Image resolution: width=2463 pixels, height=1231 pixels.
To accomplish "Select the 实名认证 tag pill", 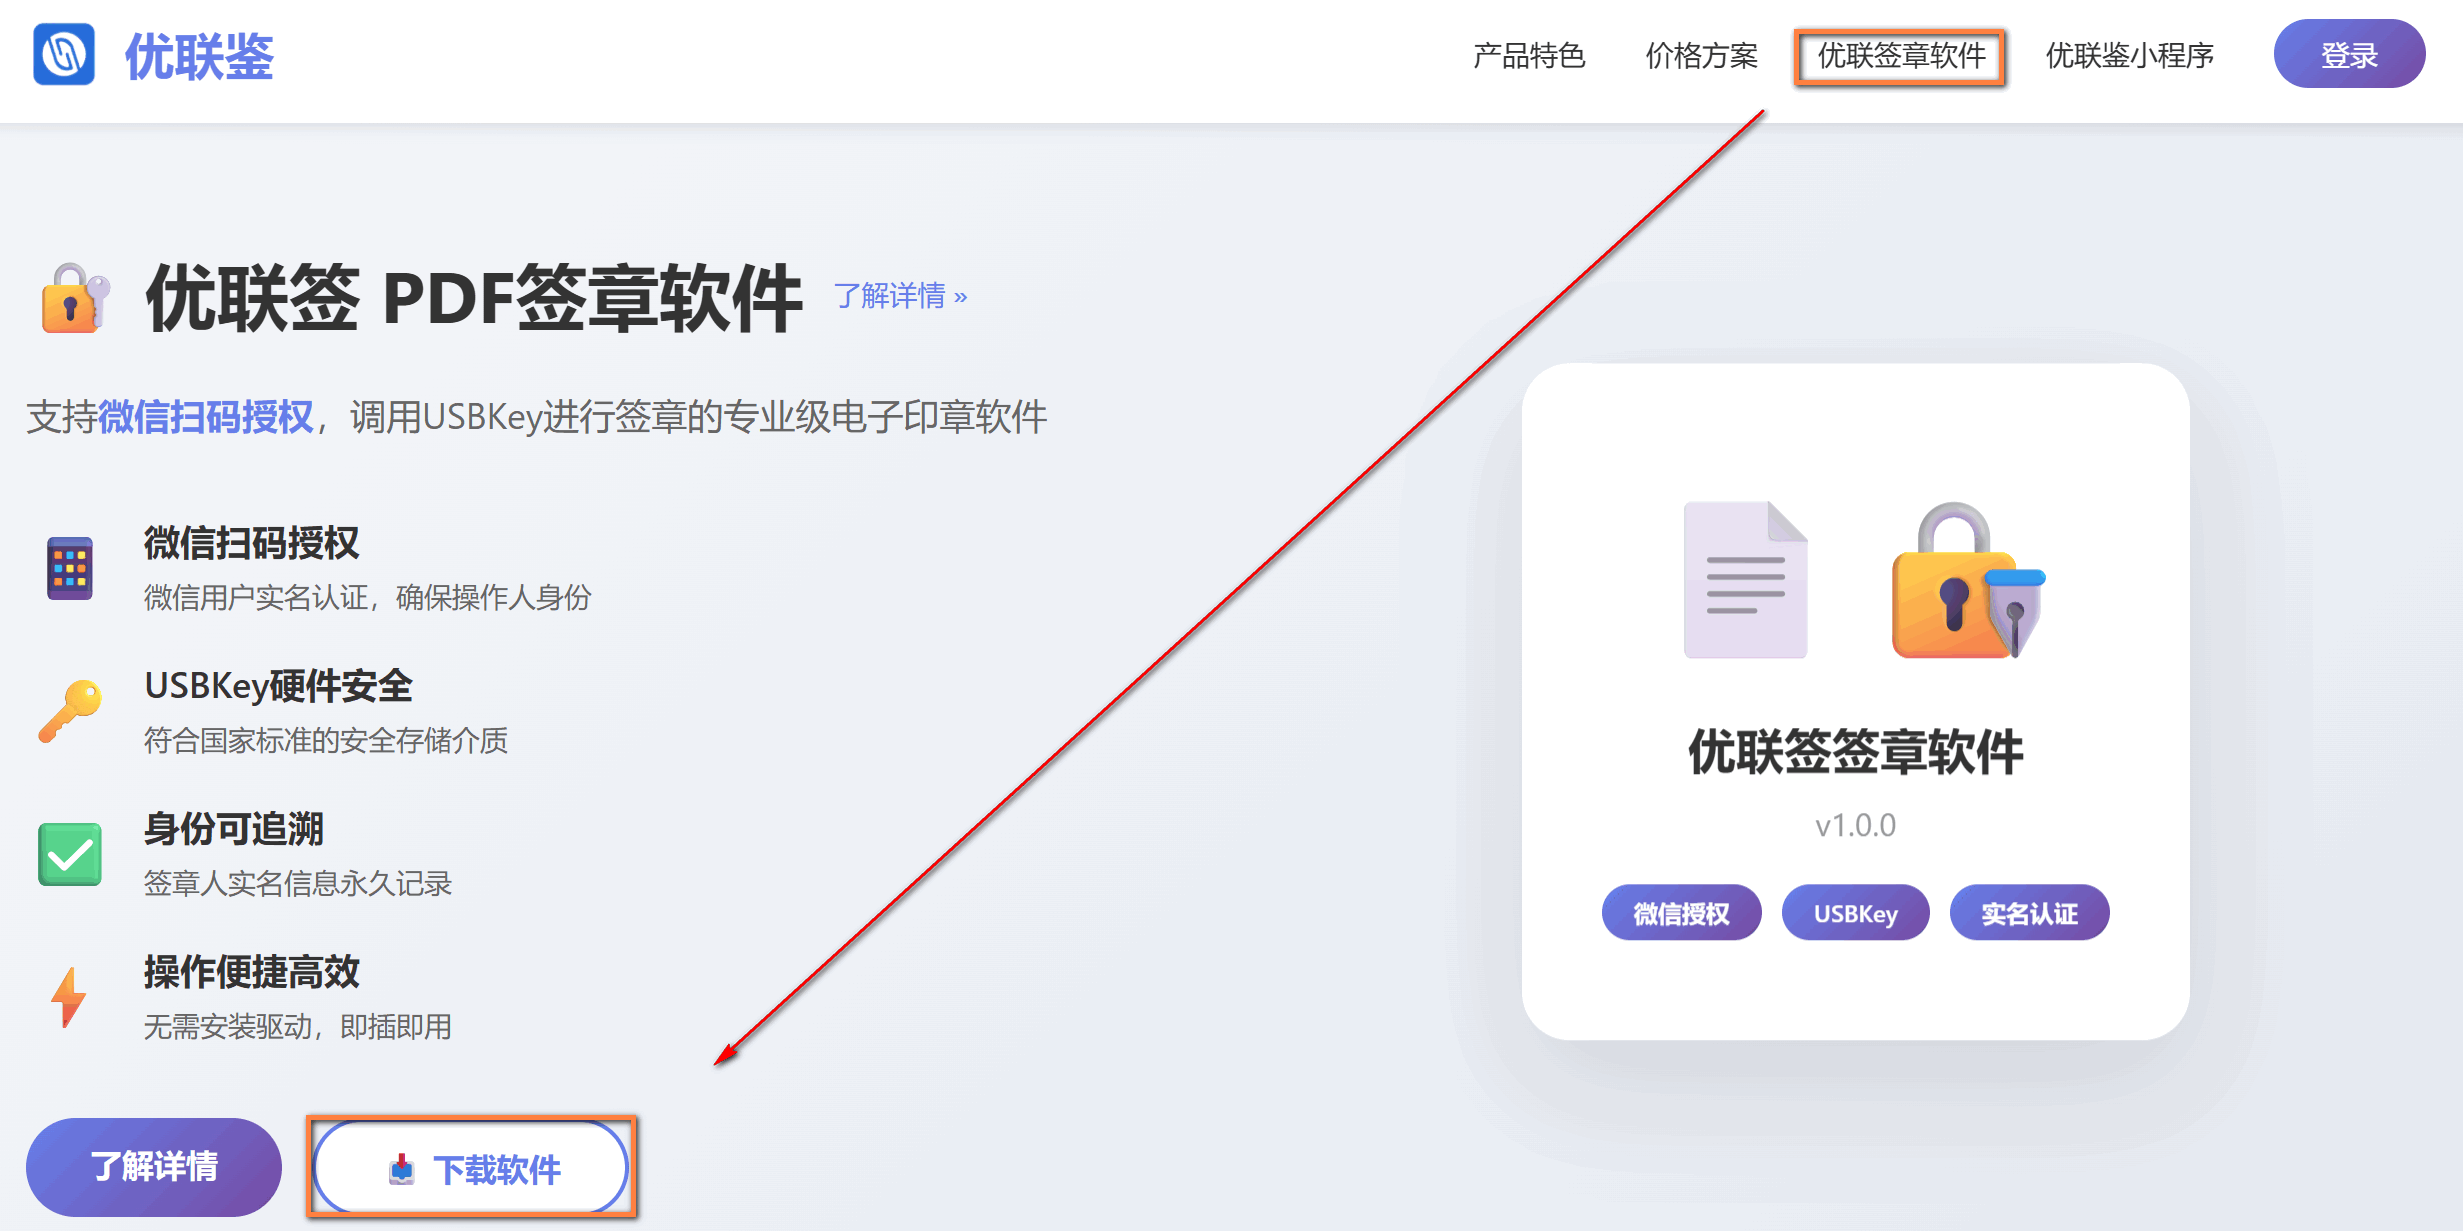I will [2029, 912].
